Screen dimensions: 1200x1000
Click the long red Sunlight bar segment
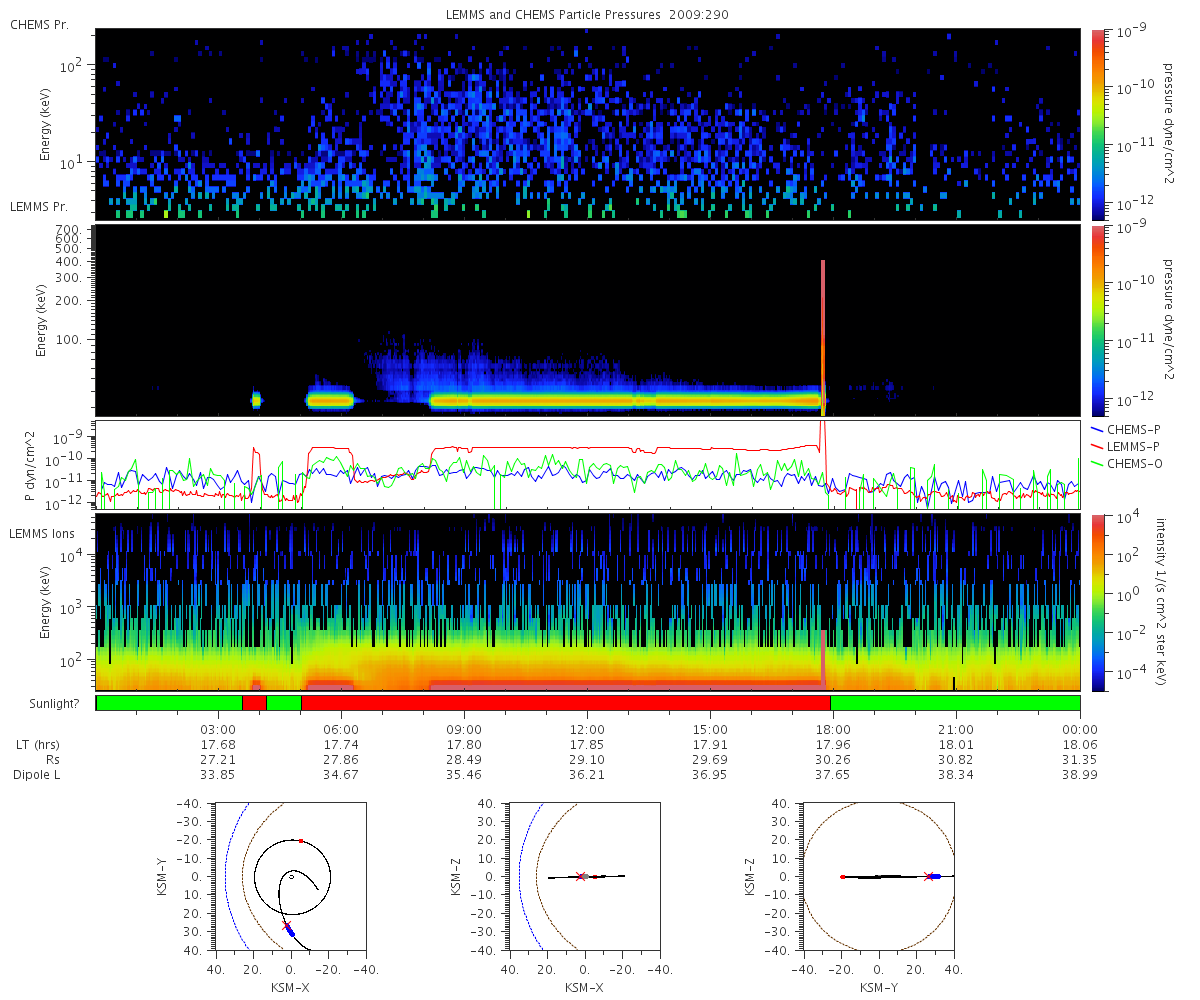point(565,703)
